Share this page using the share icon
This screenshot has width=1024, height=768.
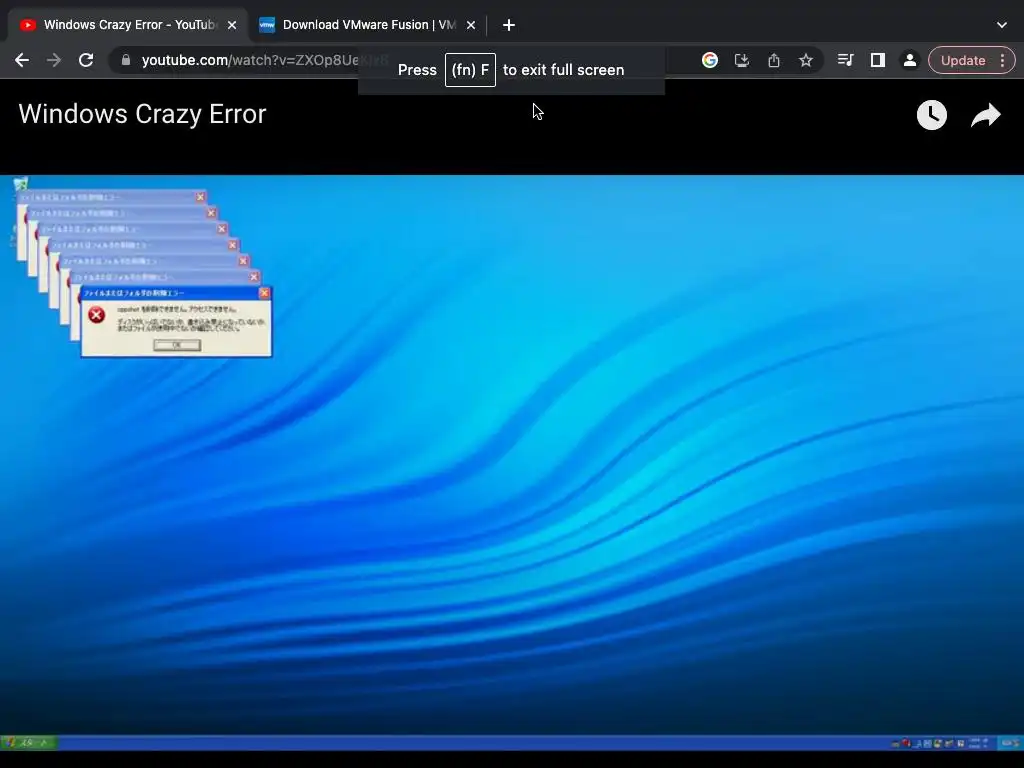[x=774, y=60]
